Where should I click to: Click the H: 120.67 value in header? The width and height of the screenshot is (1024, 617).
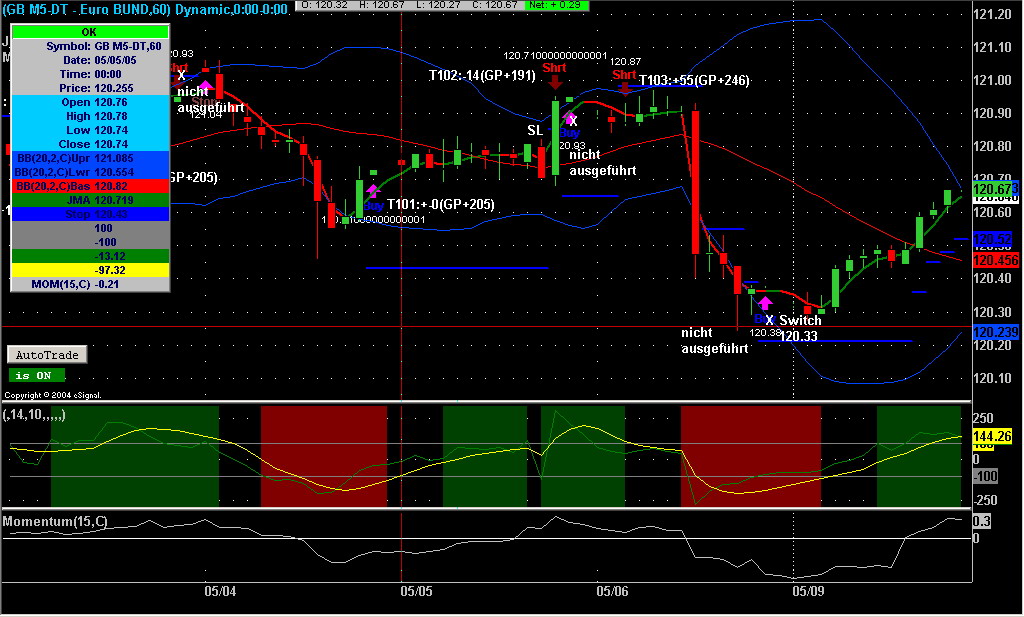pyautogui.click(x=383, y=5)
